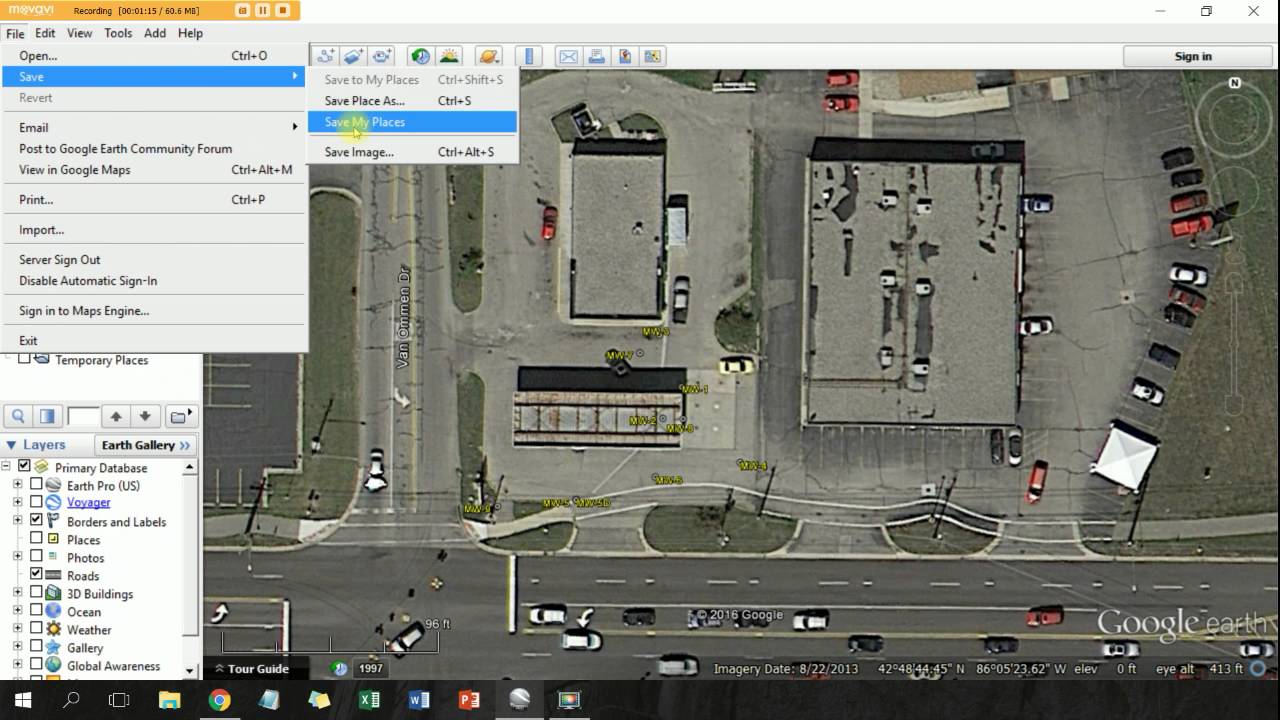Select Import in the File menu
Screen dimensions: 1280x720
(153, 230)
